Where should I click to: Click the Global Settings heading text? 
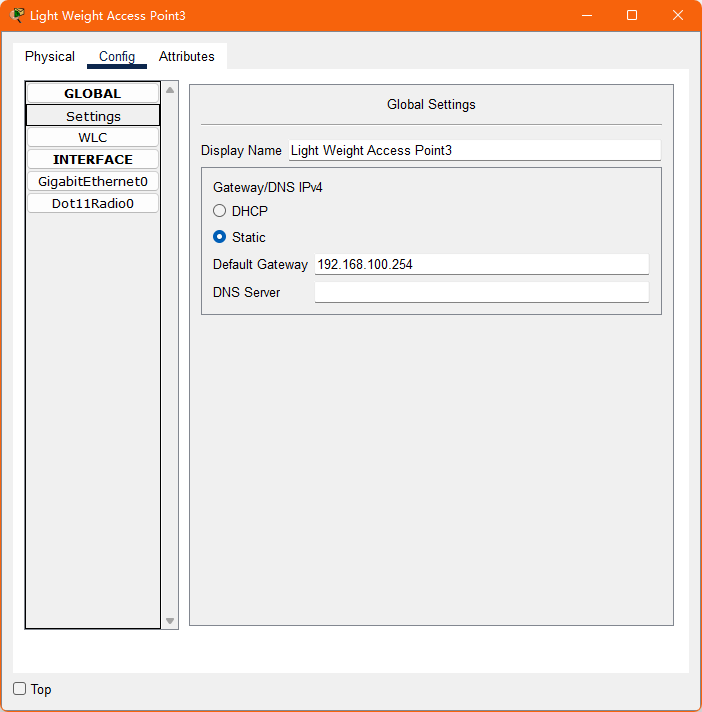(431, 104)
